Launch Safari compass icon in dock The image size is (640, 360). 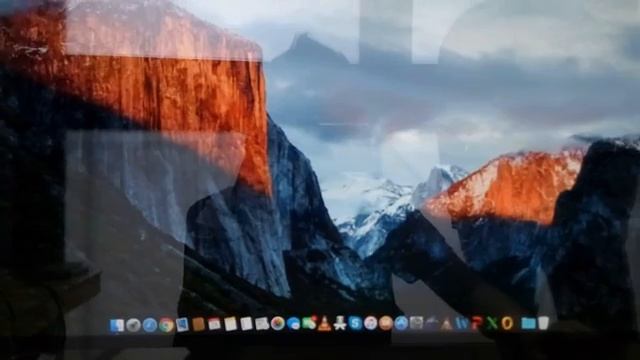point(150,325)
